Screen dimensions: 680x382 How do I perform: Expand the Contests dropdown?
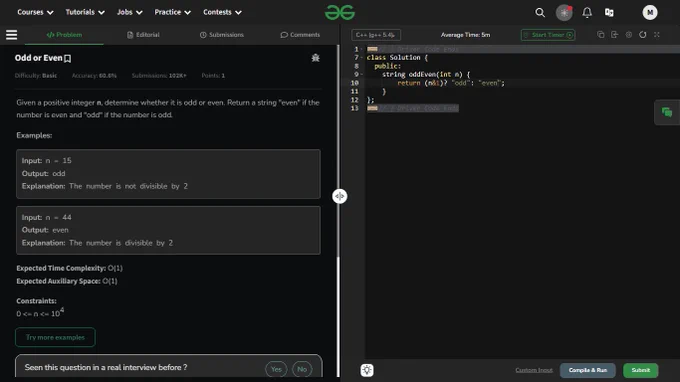click(x=222, y=12)
